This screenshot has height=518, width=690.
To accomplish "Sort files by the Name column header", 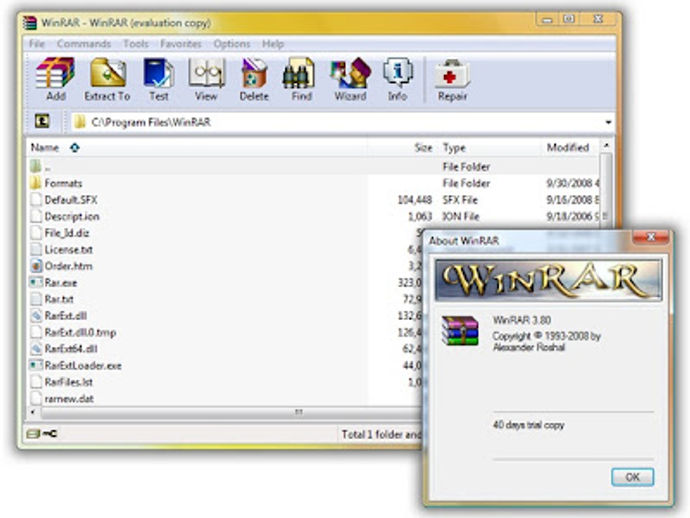I will [x=45, y=147].
